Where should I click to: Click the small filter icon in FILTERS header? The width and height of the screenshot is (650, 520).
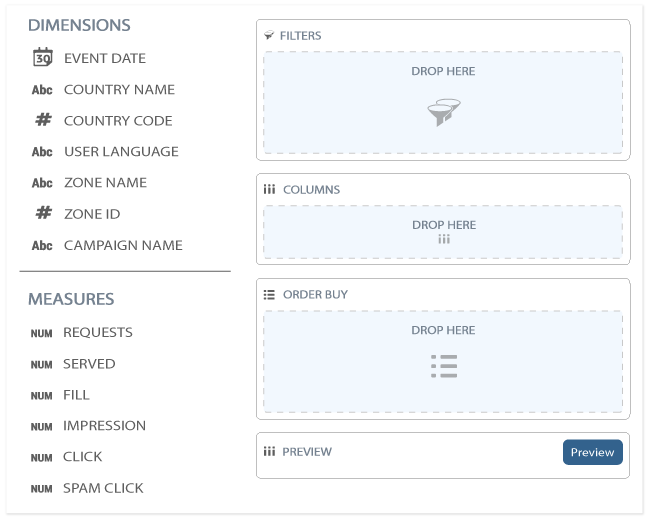pos(269,35)
